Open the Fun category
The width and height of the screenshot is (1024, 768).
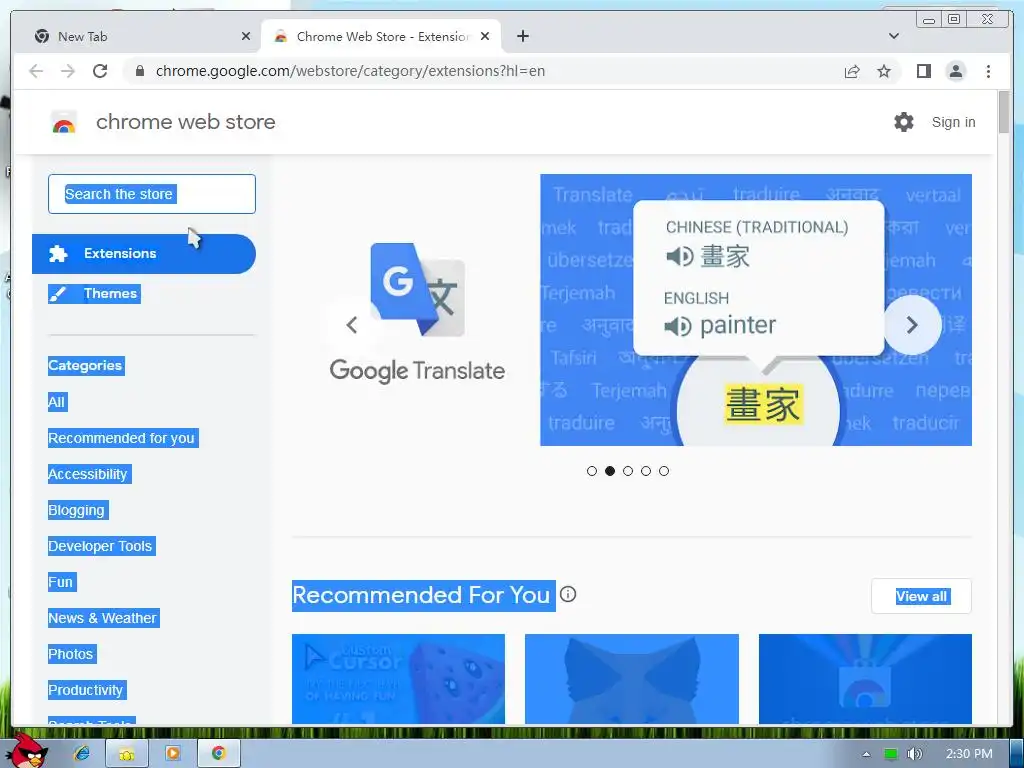(62, 581)
